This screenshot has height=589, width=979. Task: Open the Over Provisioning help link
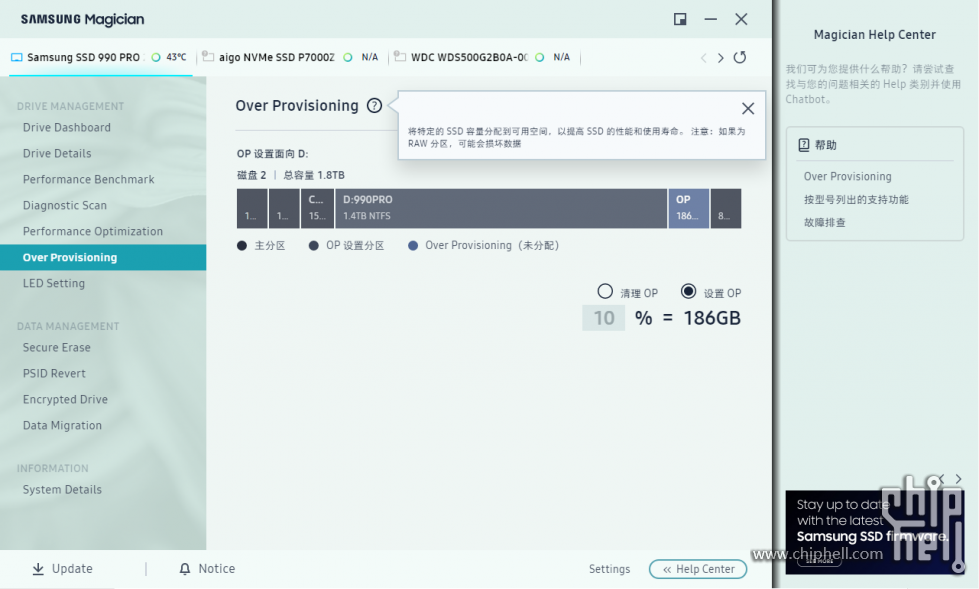847,177
